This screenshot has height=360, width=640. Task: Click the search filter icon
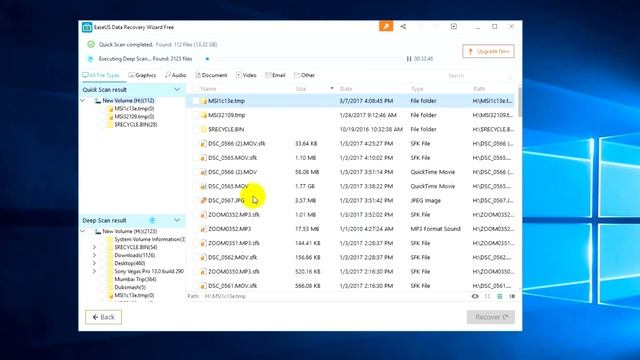(509, 76)
